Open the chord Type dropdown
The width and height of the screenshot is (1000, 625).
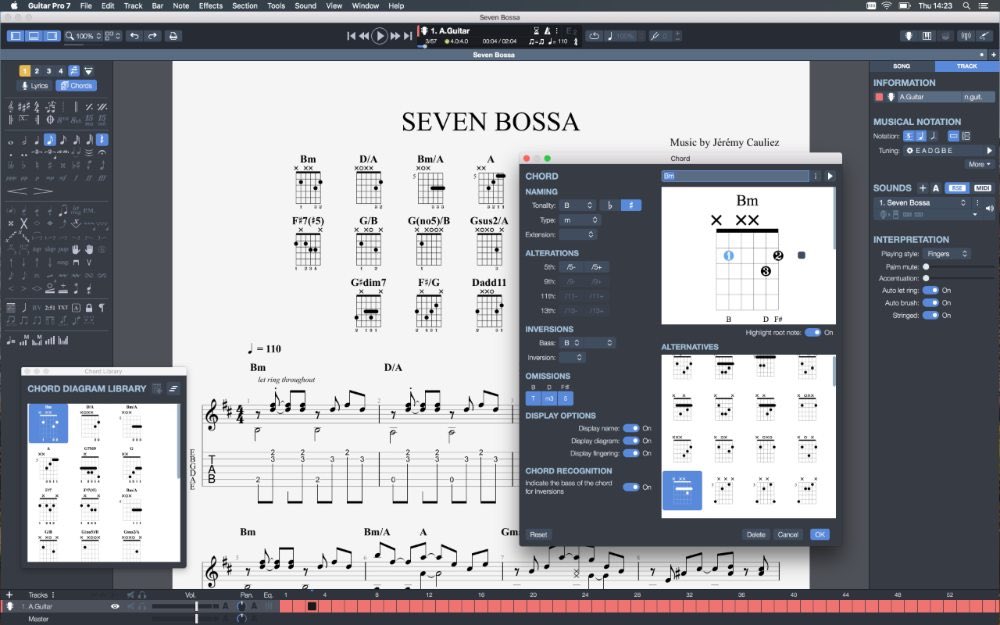[x=578, y=219]
